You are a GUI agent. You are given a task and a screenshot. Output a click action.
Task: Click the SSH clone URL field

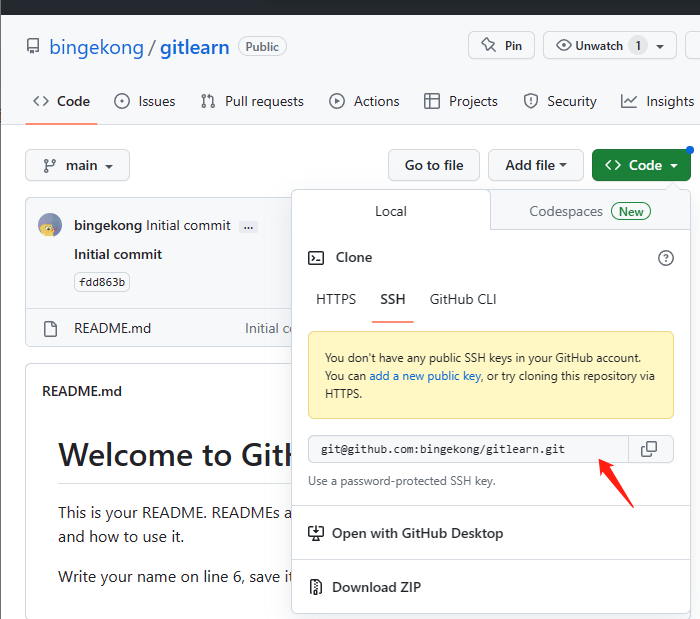click(468, 449)
